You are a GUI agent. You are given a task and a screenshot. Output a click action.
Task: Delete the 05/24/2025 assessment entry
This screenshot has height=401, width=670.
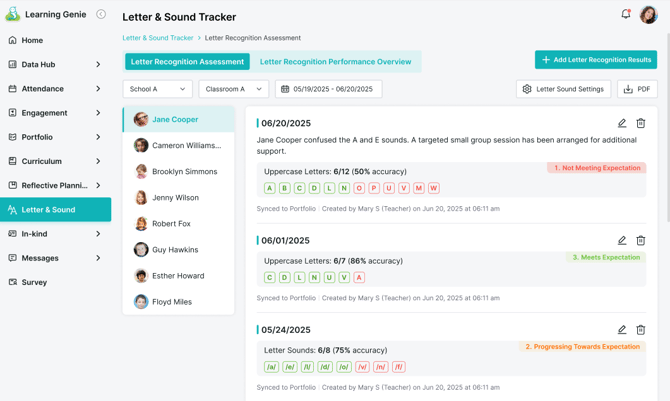641,329
